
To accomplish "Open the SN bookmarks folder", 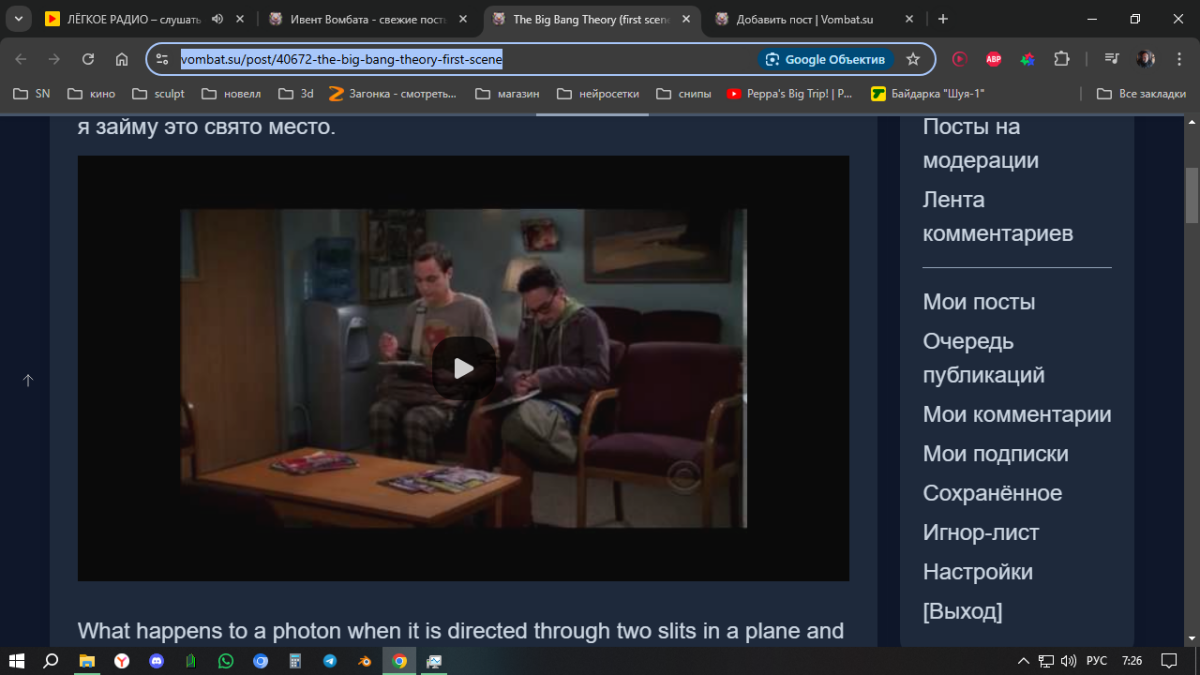I will (31, 94).
